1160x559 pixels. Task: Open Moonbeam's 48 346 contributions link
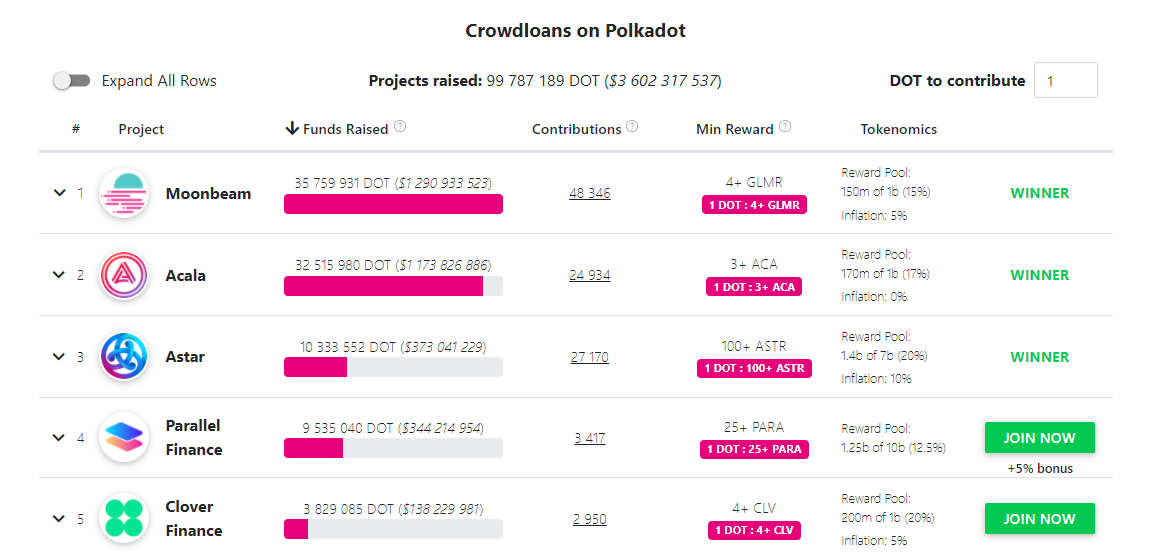(x=589, y=193)
